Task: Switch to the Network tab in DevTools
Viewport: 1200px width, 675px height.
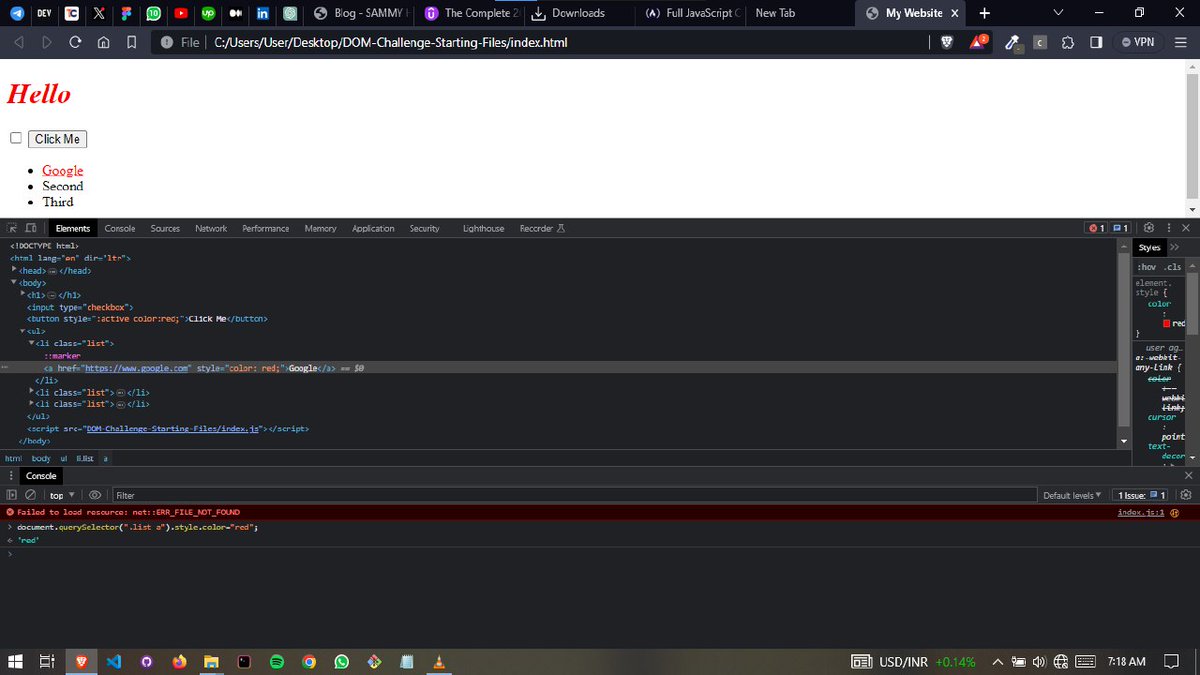Action: (211, 229)
